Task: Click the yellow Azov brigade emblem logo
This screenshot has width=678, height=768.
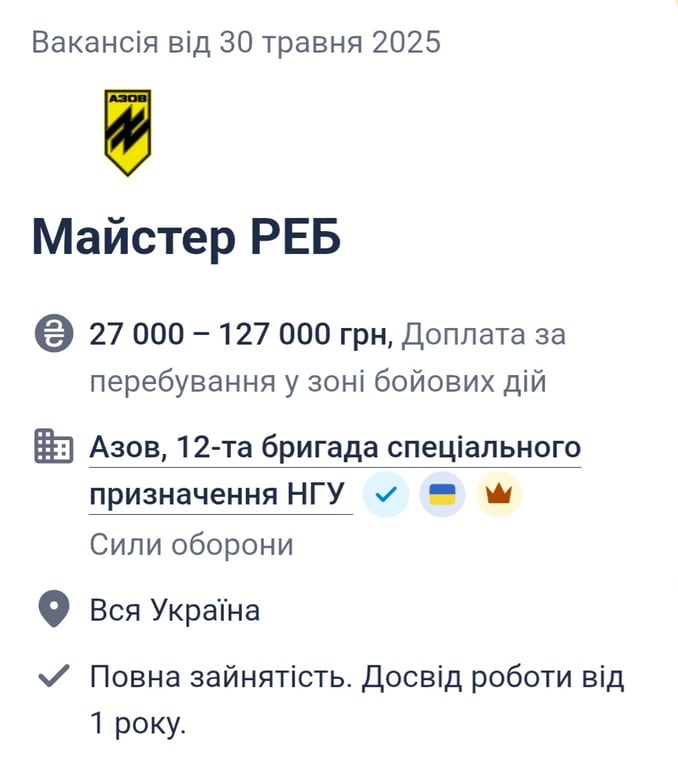Action: point(127,132)
